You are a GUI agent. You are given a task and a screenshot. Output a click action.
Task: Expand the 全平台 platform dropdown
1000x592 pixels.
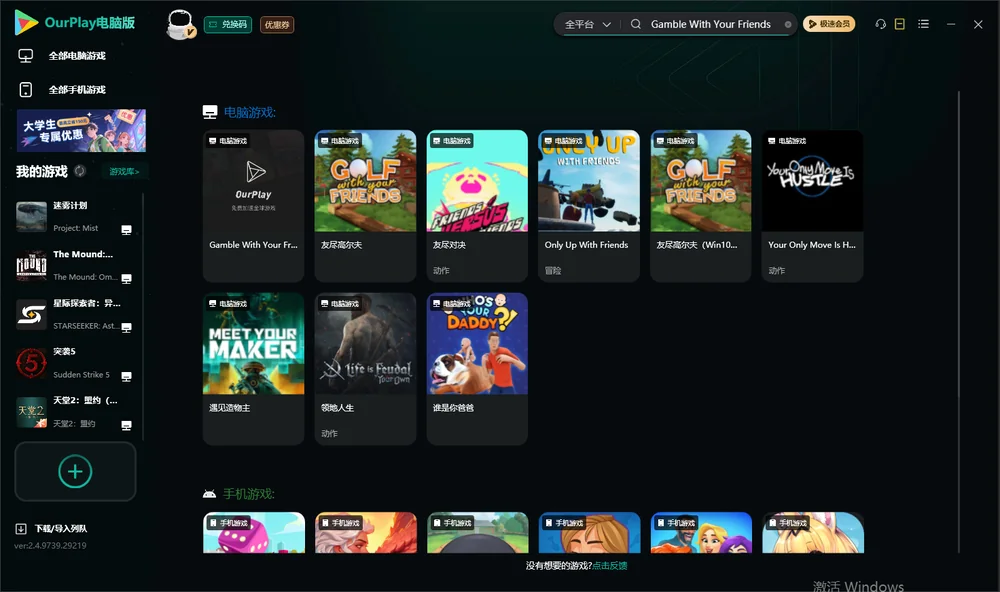click(x=587, y=24)
